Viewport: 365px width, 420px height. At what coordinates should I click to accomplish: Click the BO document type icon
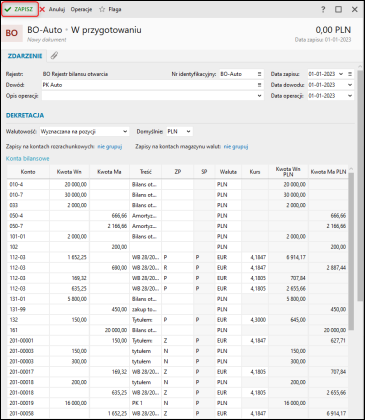pos(12,33)
